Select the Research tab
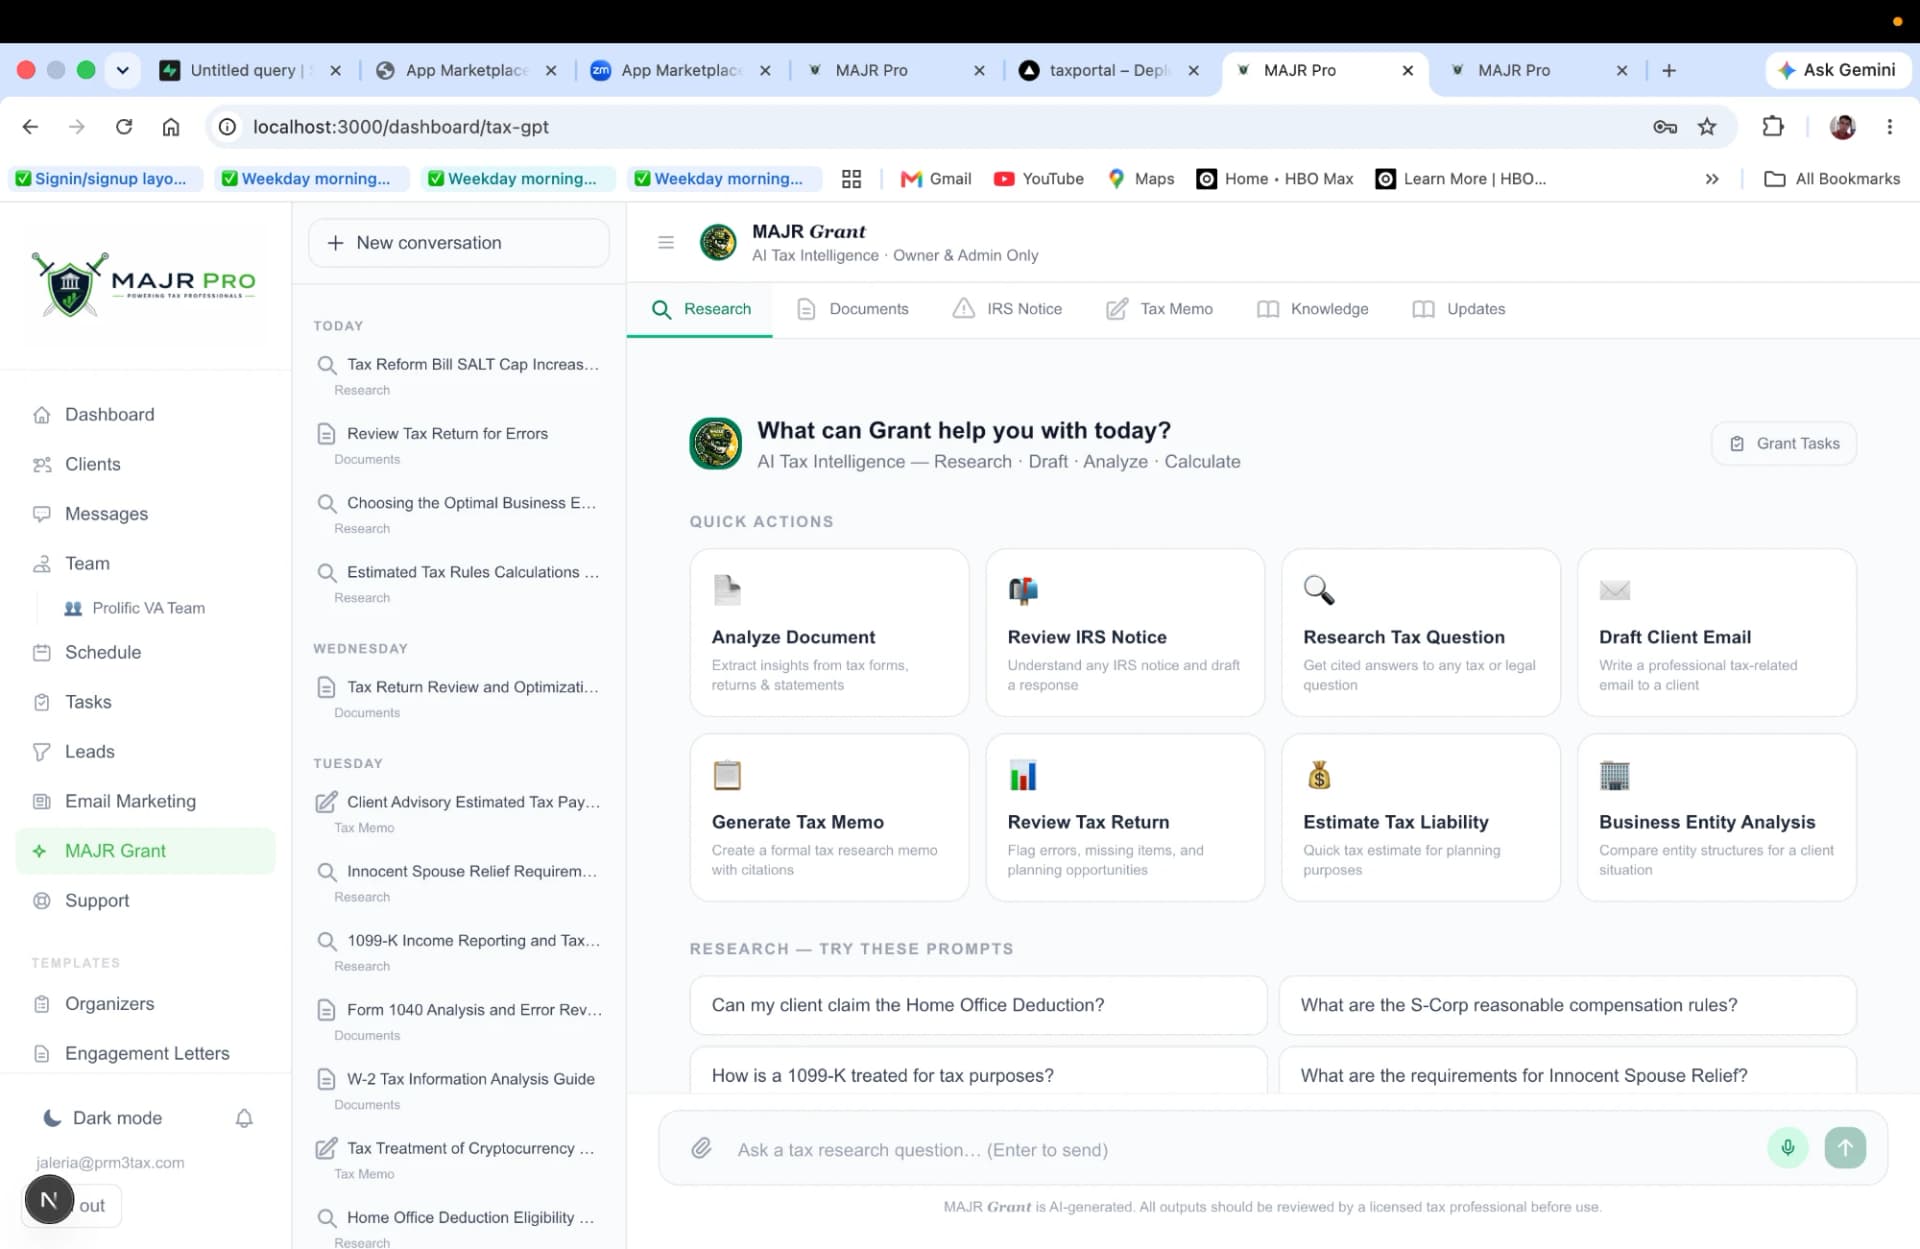This screenshot has width=1920, height=1249. 700,309
